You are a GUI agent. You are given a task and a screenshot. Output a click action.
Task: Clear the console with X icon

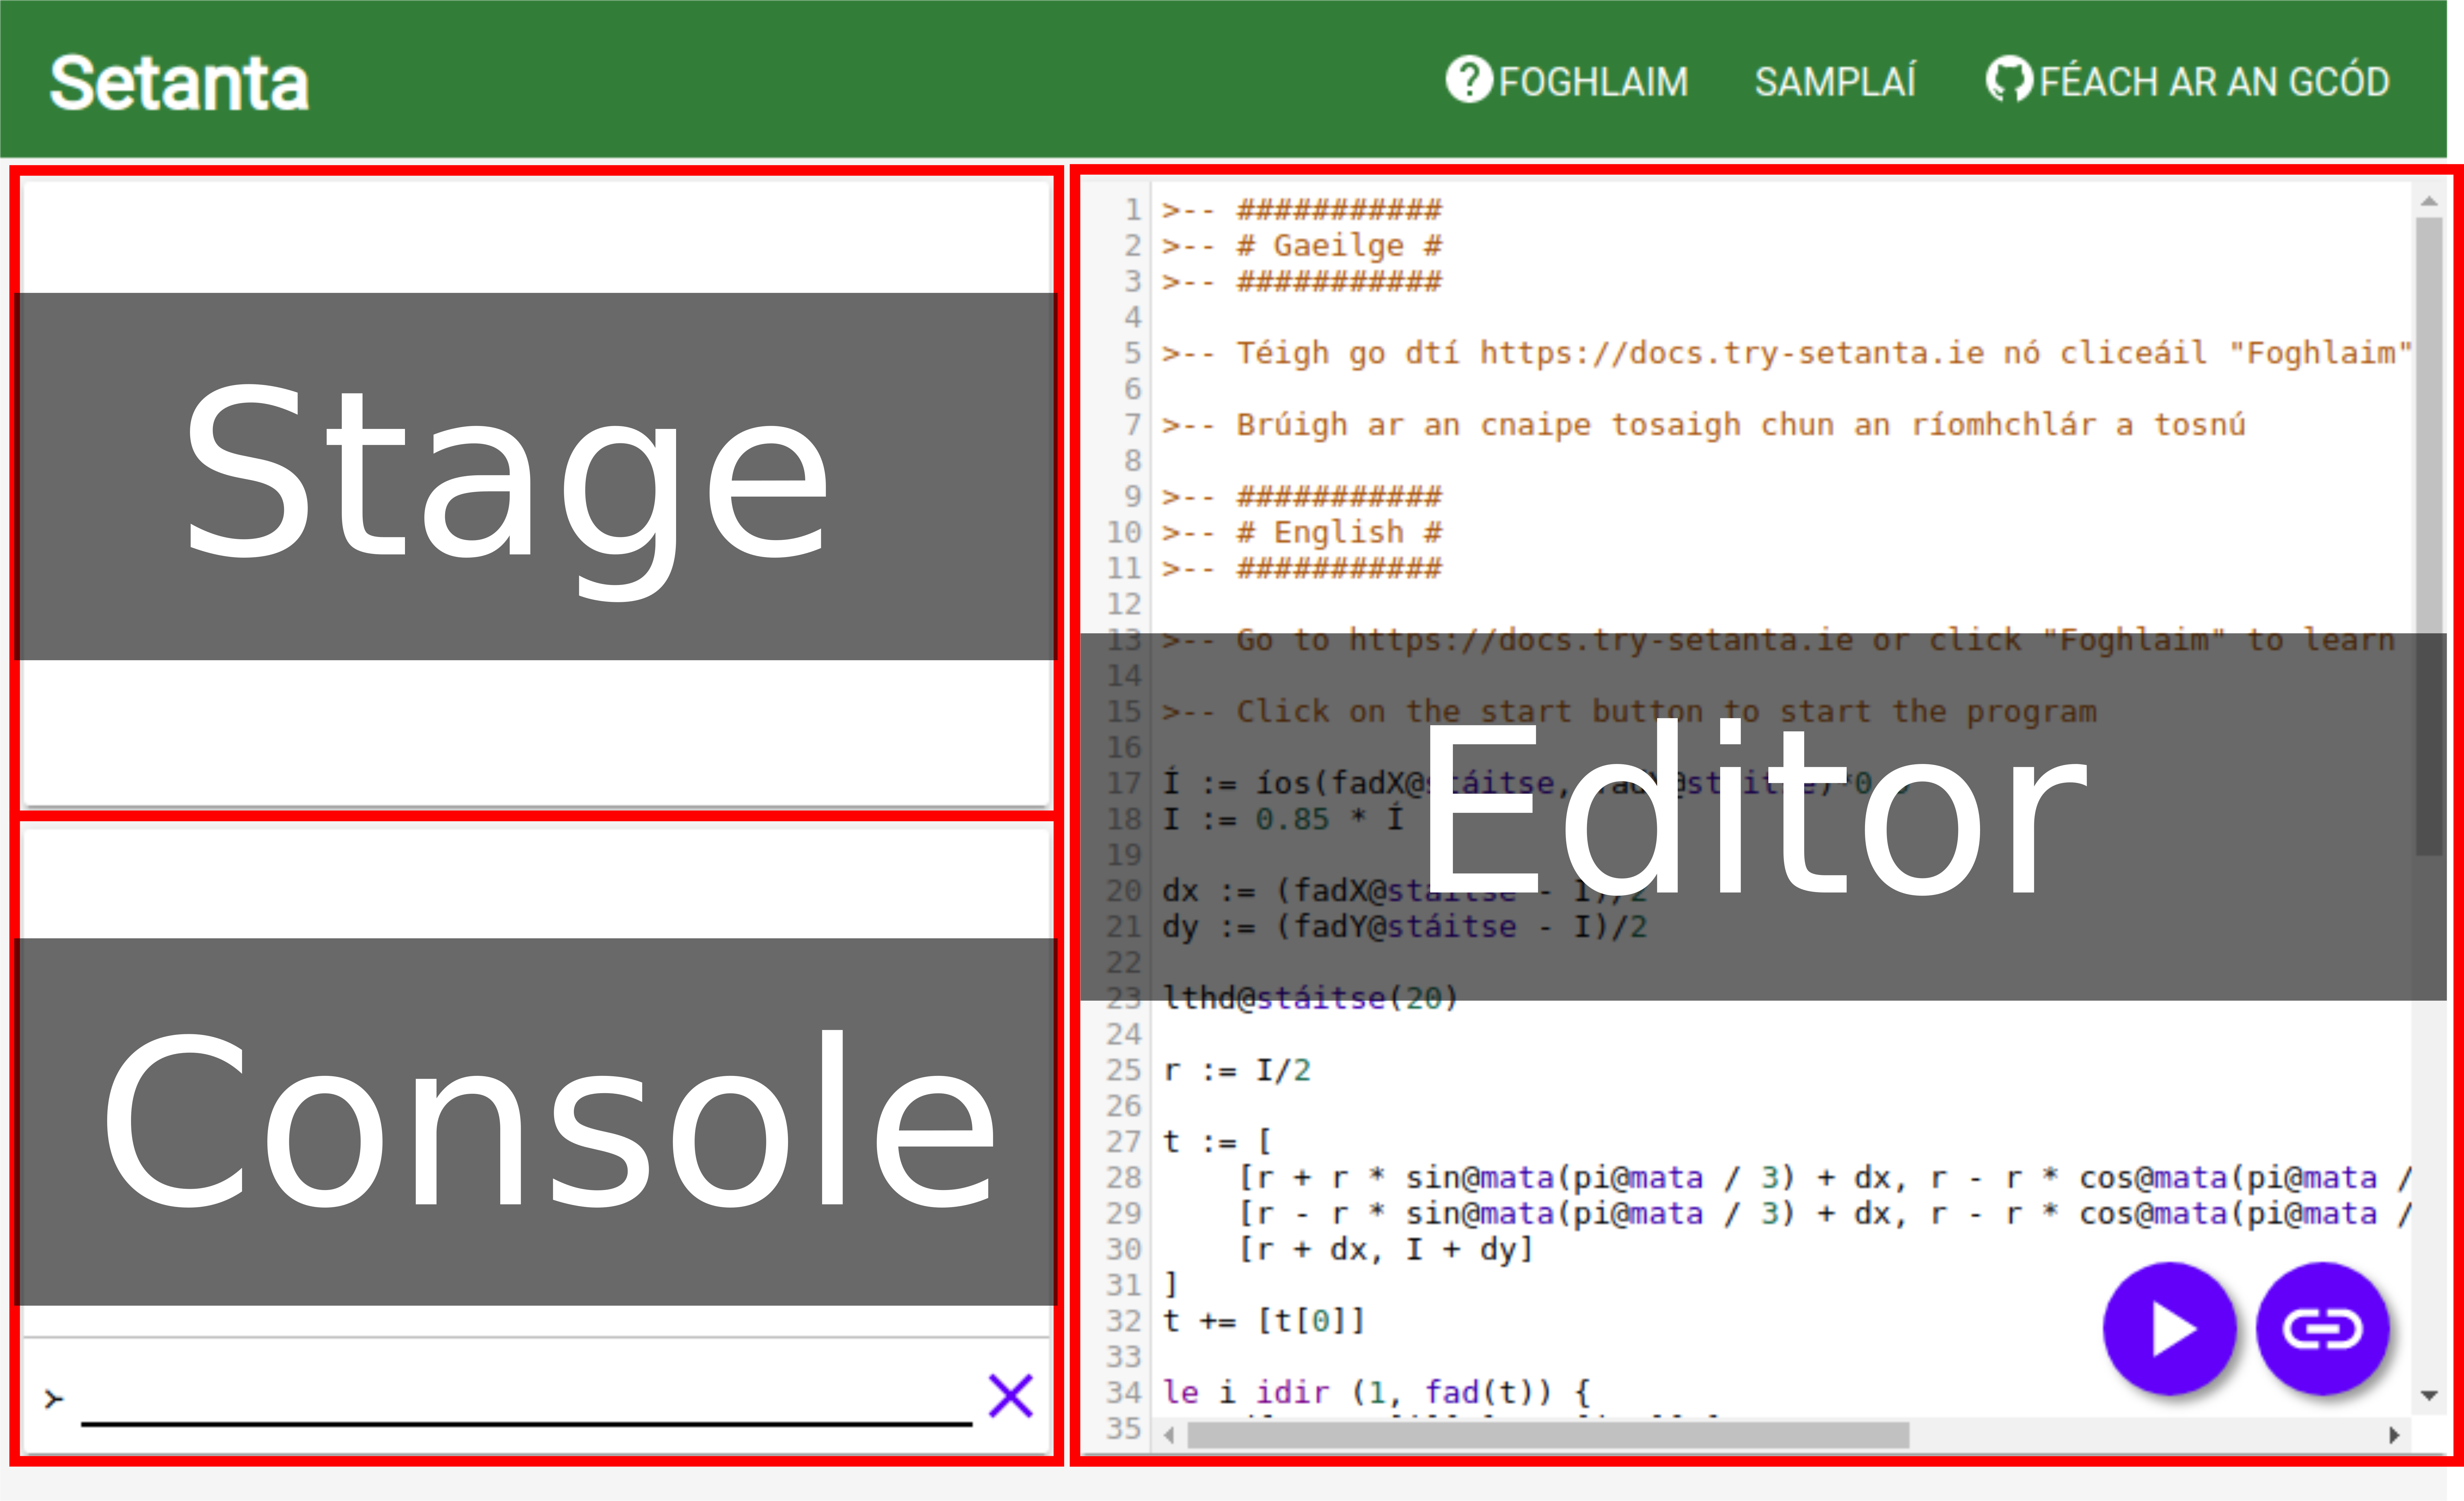[x=1010, y=1396]
